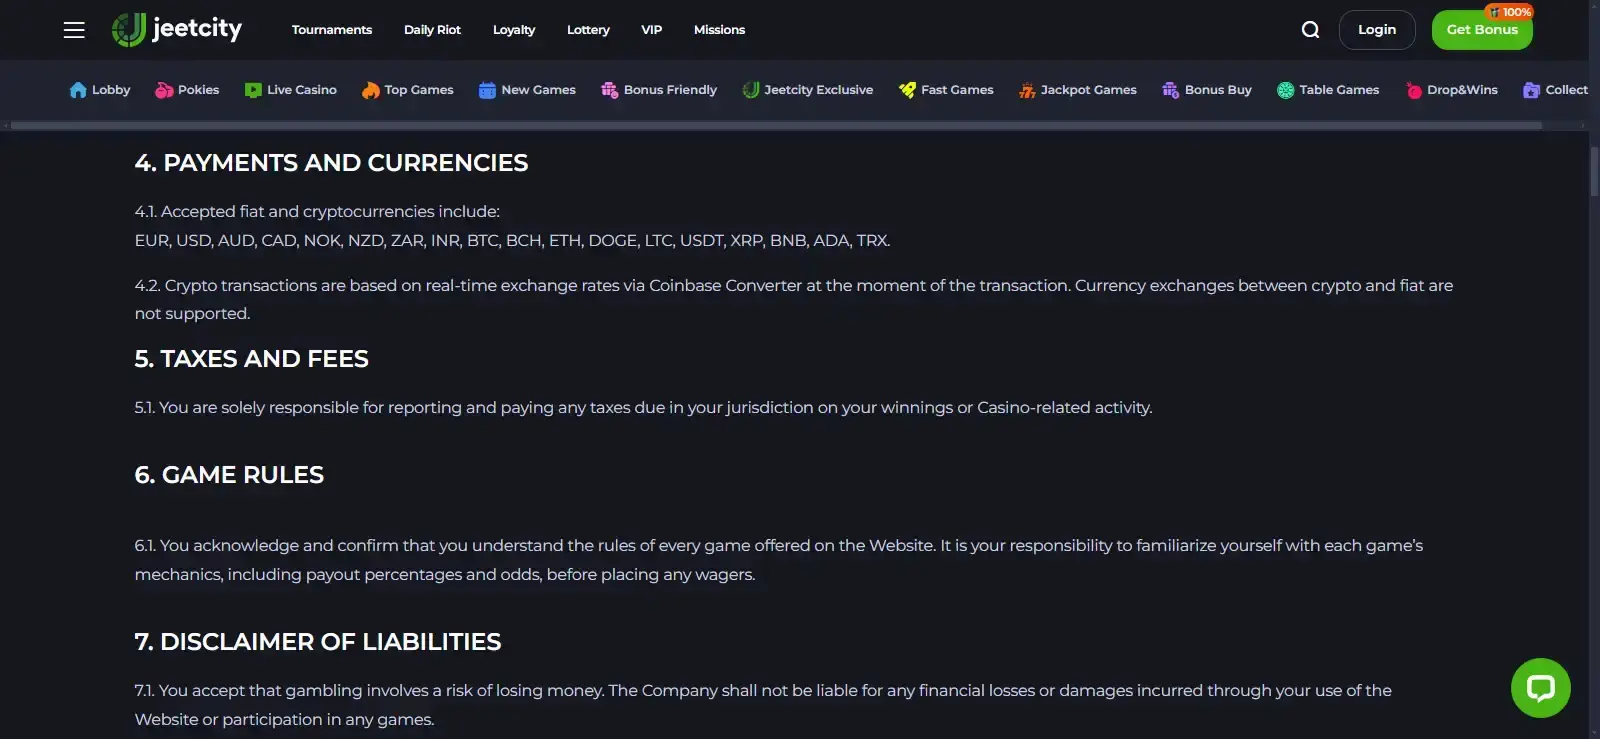Open the Daily Riot page

coord(432,30)
